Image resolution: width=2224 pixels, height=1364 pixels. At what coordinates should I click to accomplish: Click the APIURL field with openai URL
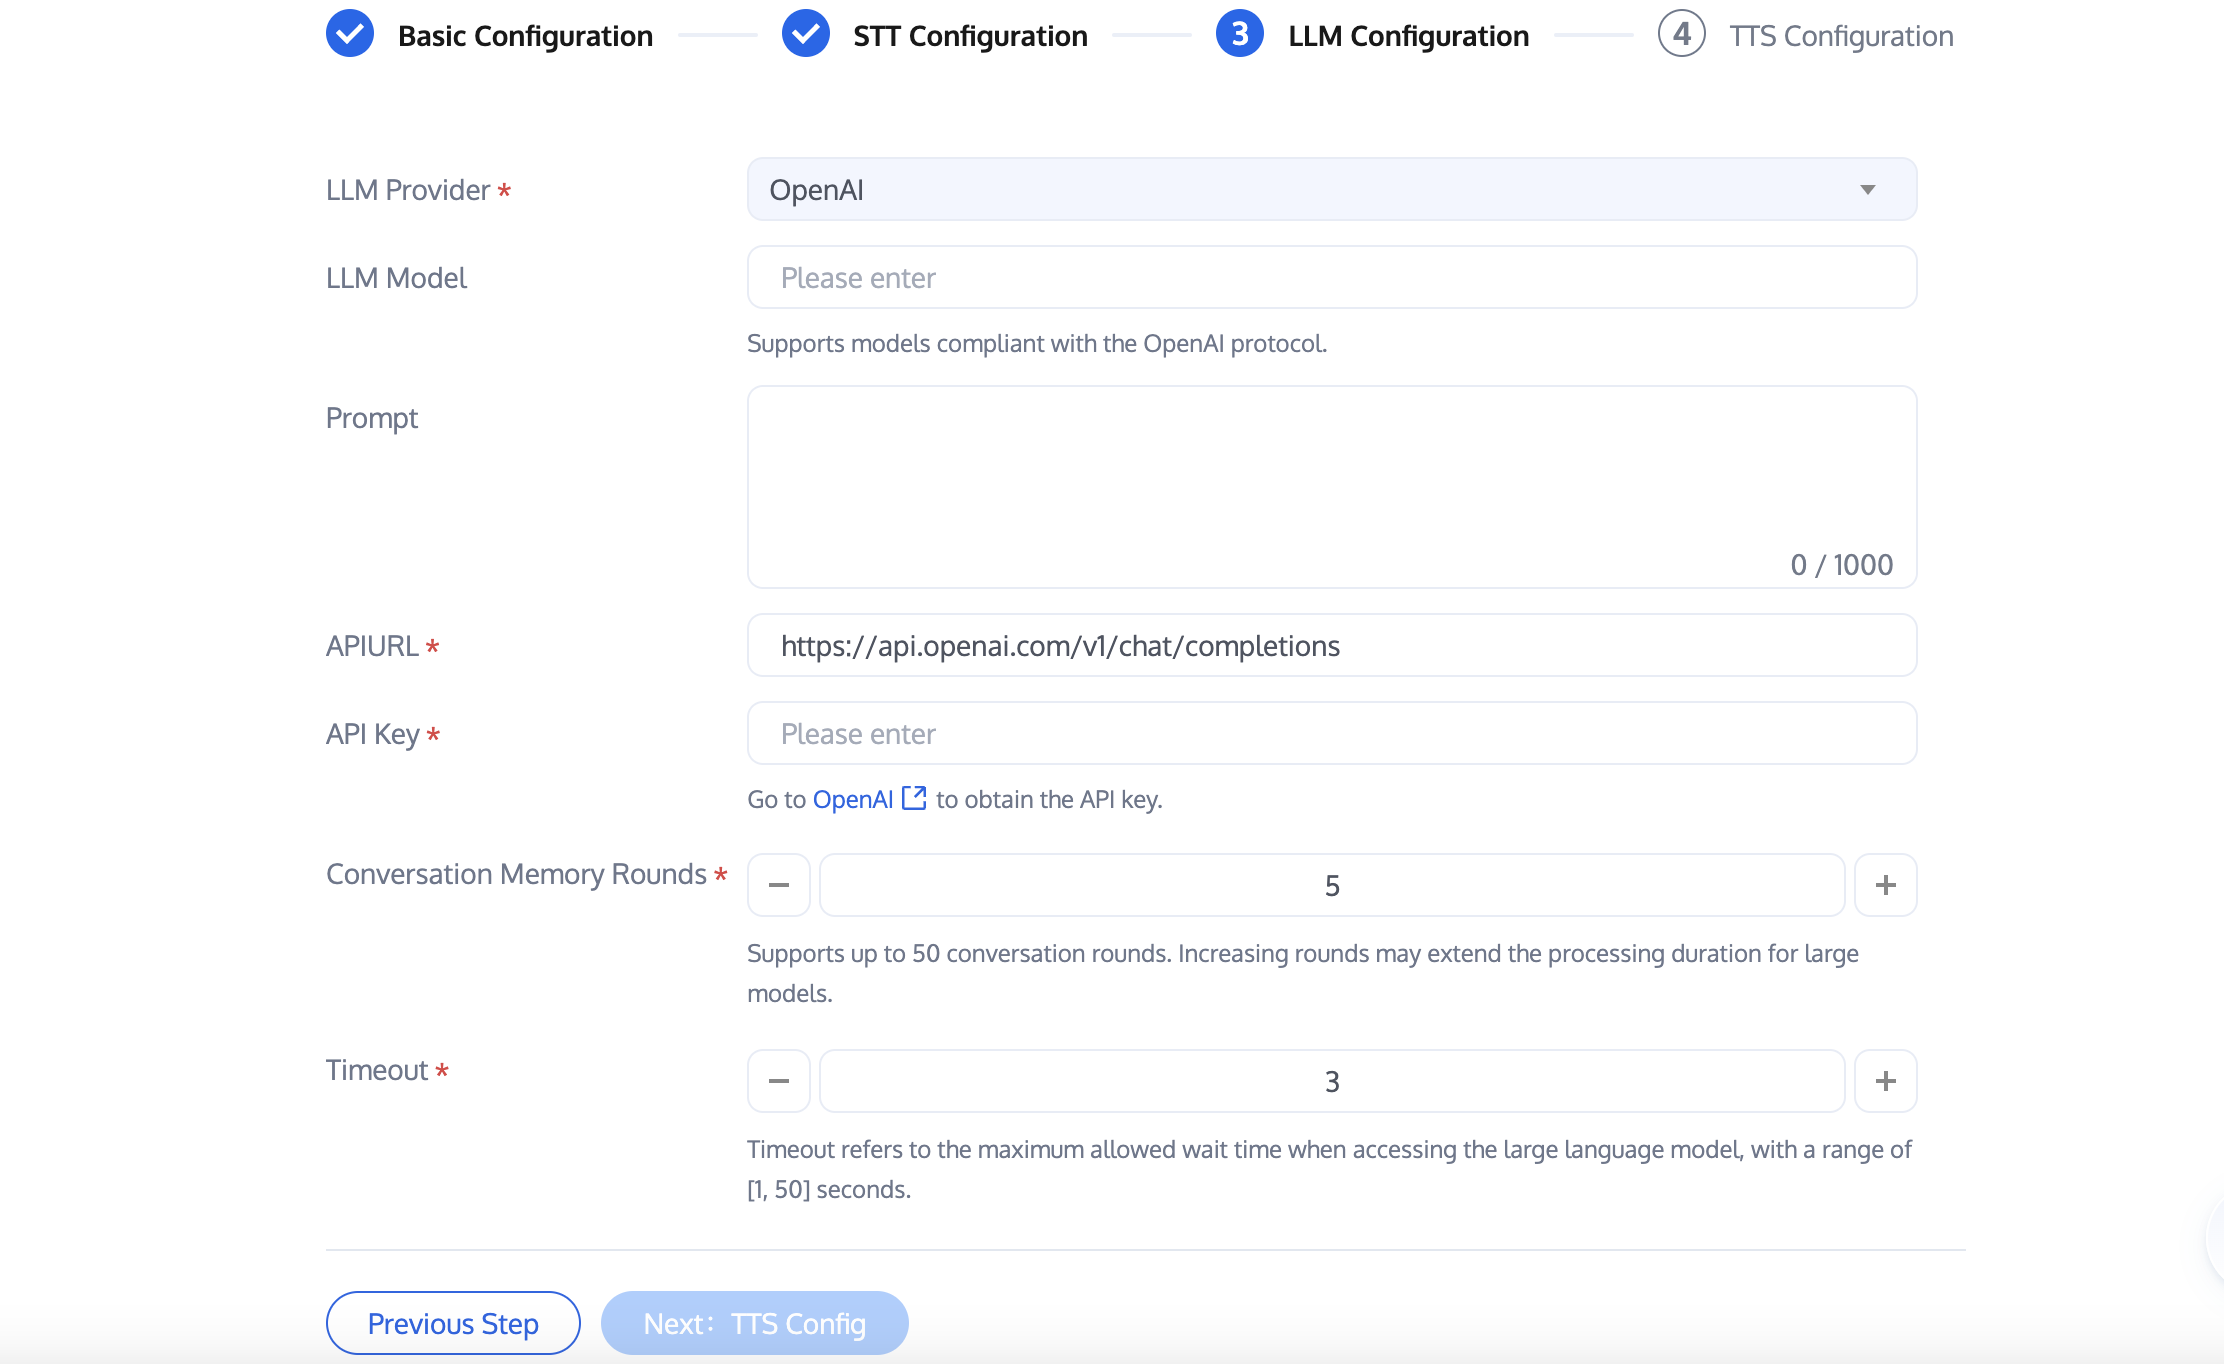[x=1331, y=646]
